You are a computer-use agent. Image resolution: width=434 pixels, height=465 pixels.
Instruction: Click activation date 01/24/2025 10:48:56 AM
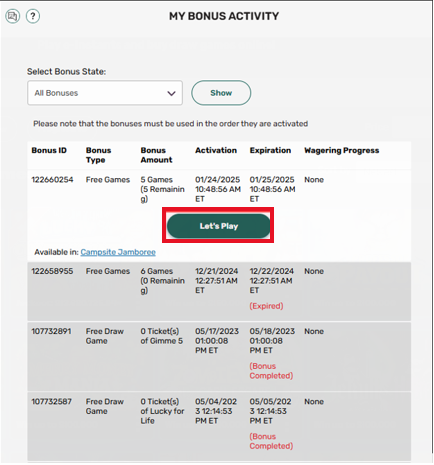218,189
